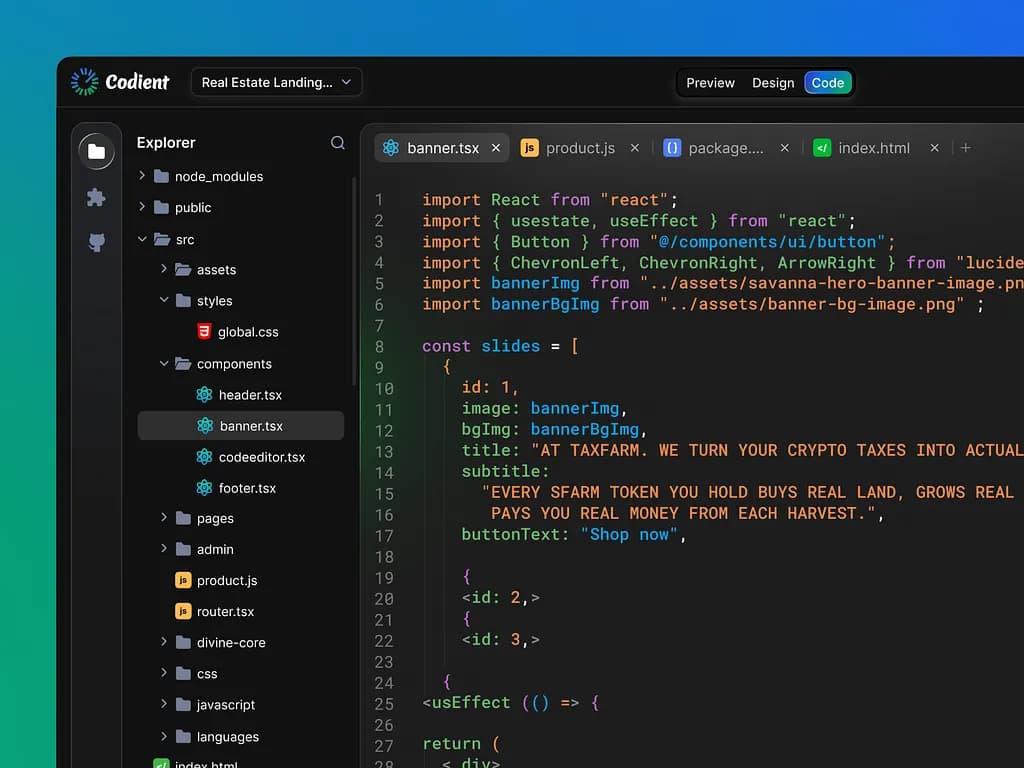Open the Real Estate Landing project dropdown
1024x768 pixels.
tap(276, 82)
